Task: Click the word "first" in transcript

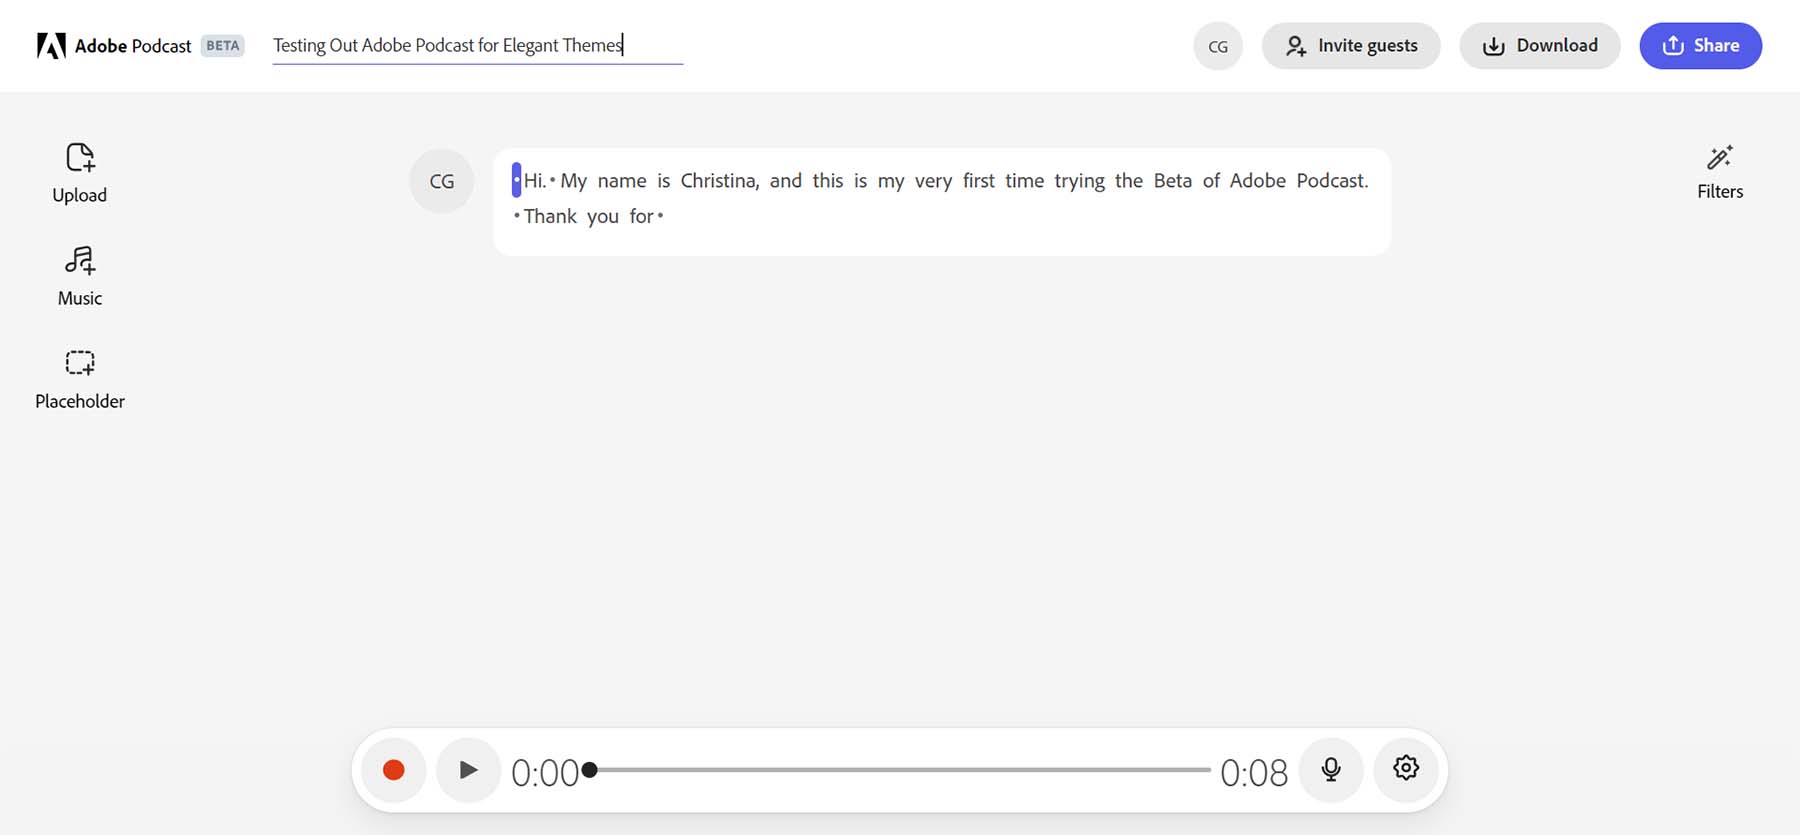Action: click(979, 181)
